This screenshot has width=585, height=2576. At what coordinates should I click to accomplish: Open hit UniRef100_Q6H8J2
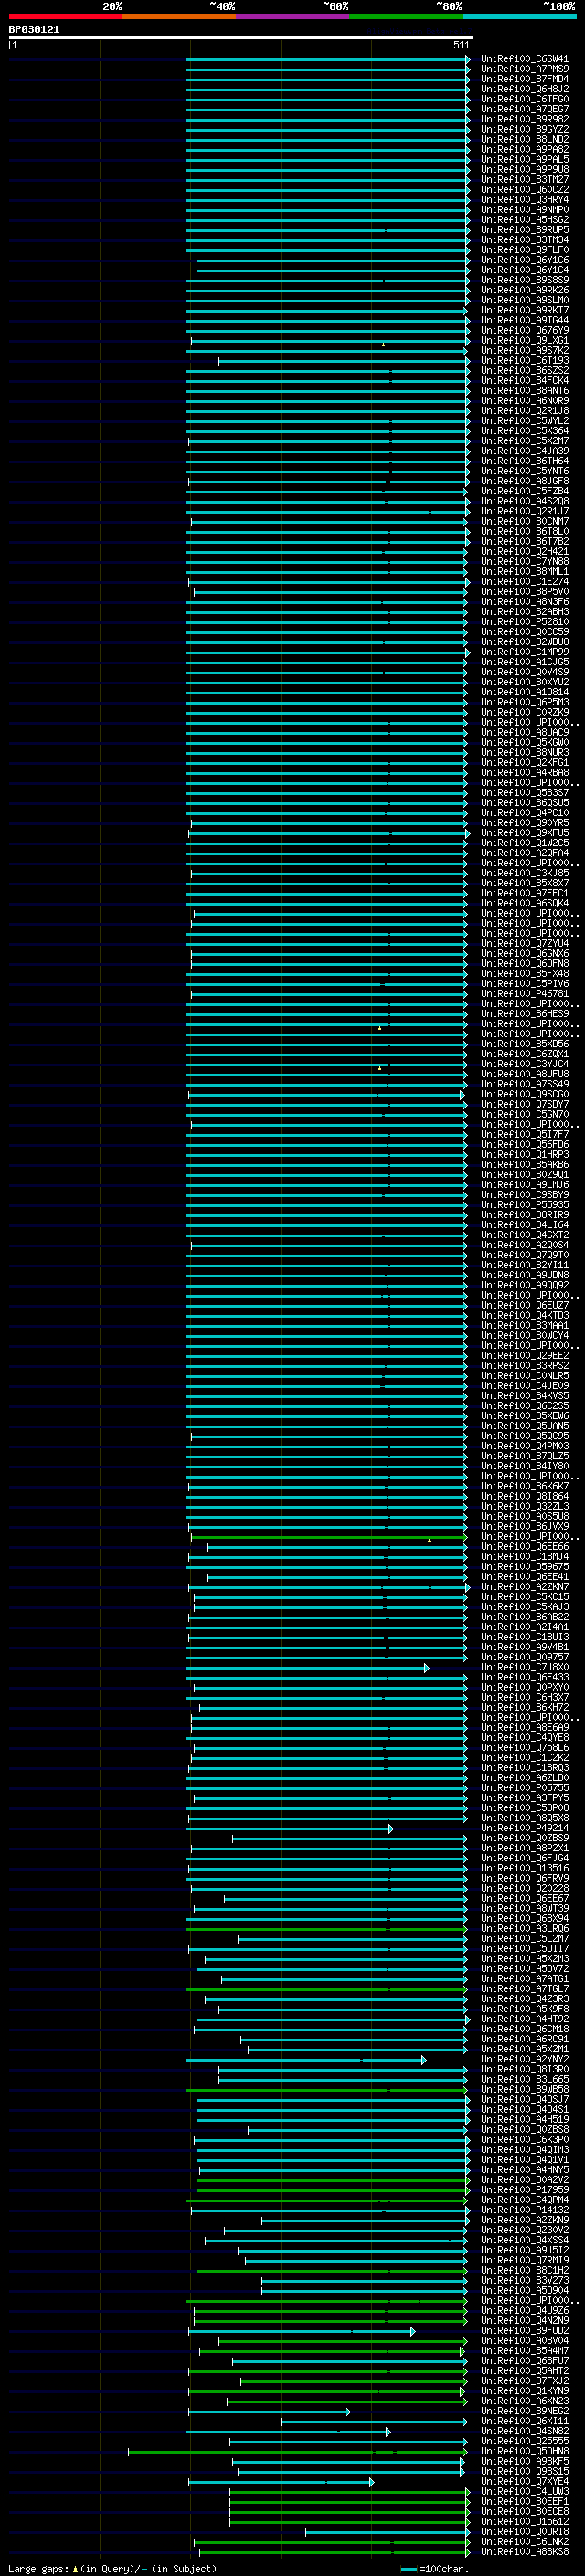525,89
